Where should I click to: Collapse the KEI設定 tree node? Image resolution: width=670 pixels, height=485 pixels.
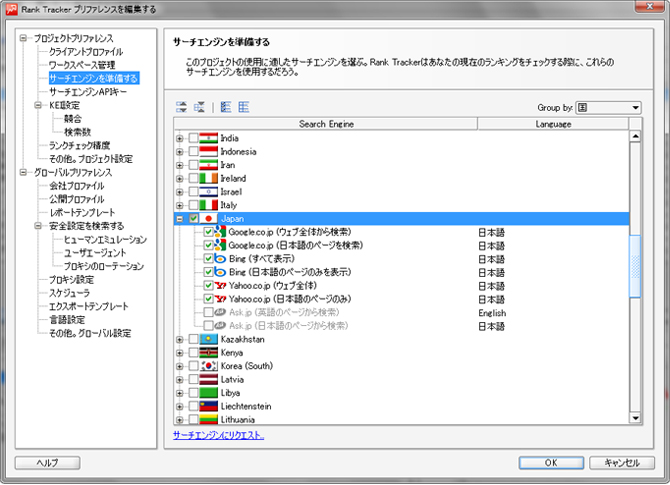click(x=38, y=105)
